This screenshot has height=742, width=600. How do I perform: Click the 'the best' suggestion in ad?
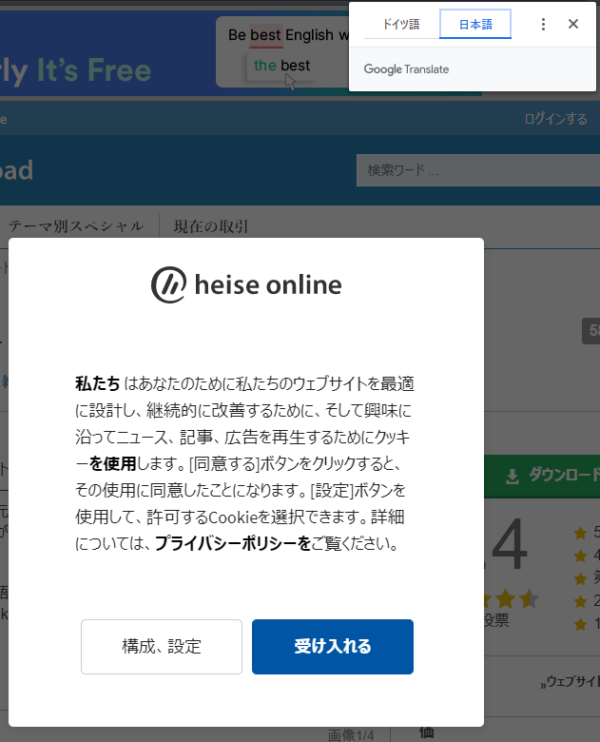click(281, 66)
